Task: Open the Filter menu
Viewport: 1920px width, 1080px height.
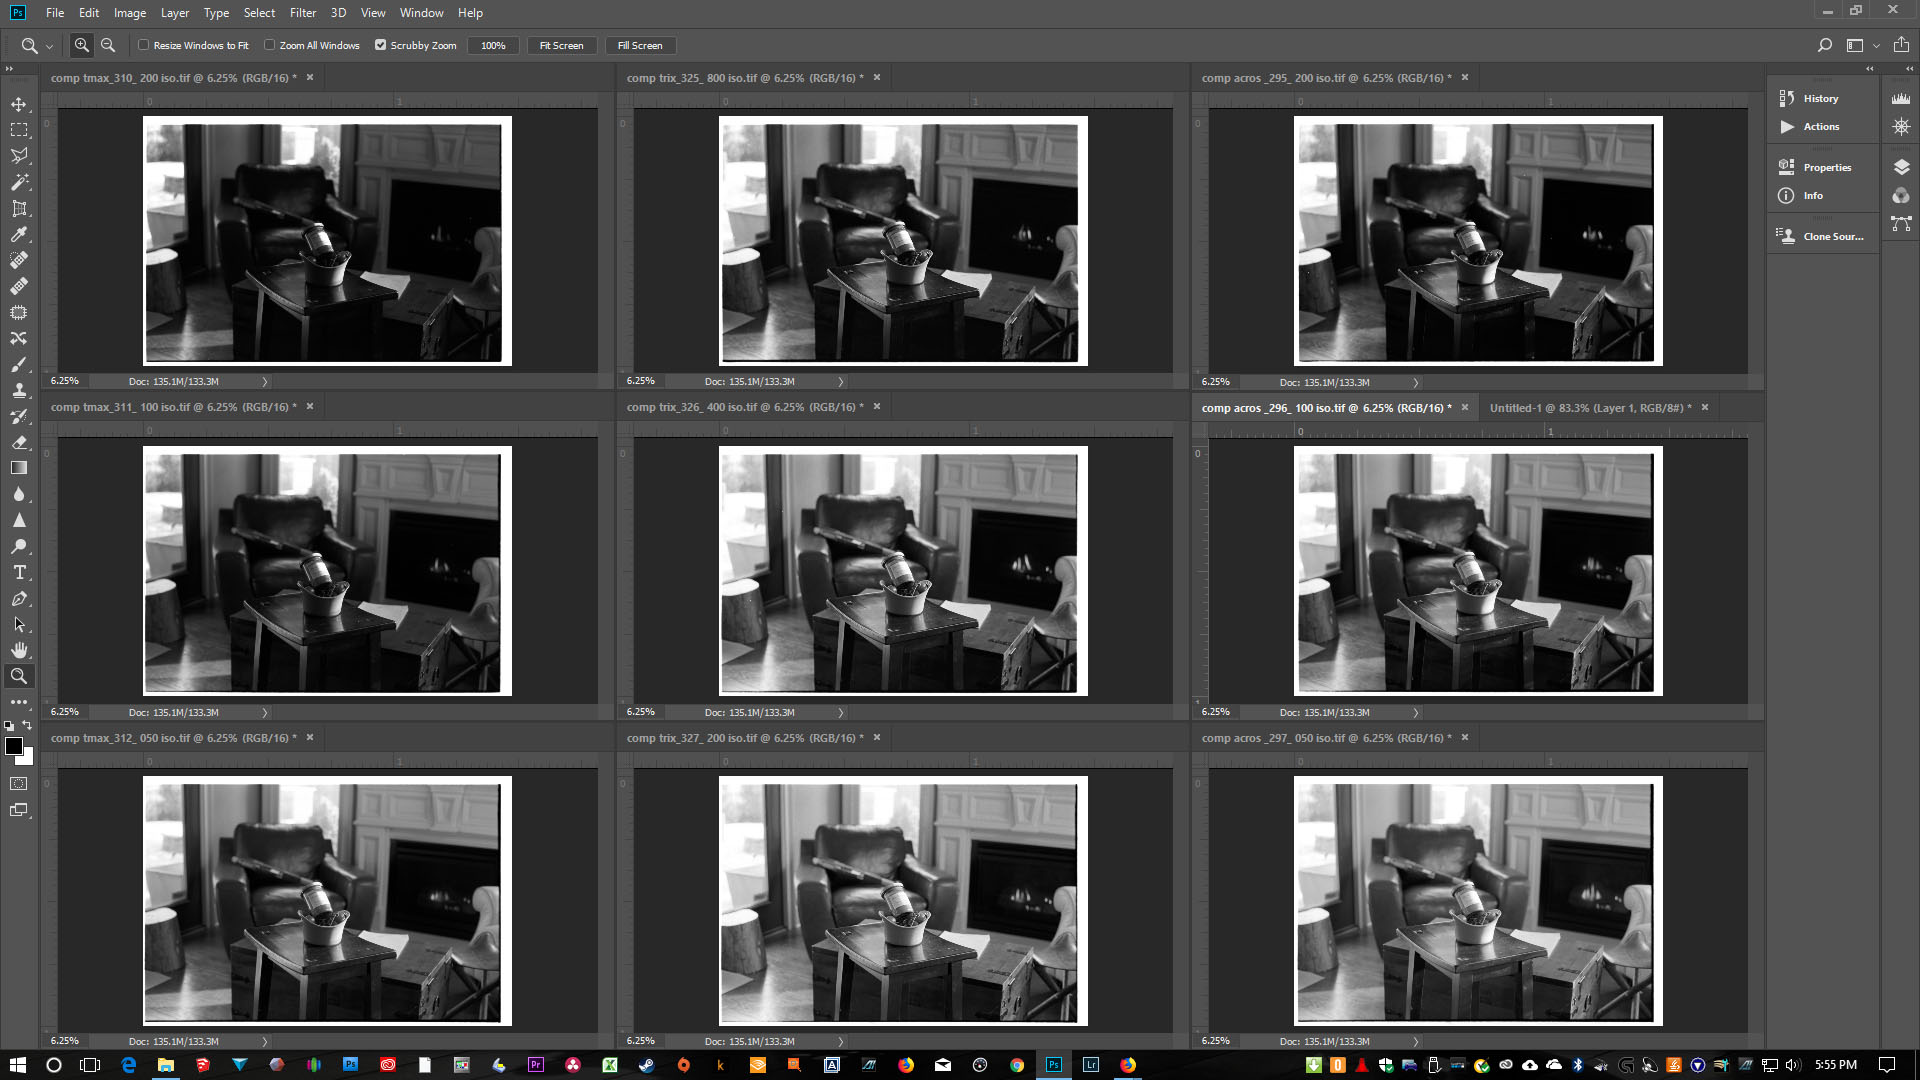Action: click(302, 13)
